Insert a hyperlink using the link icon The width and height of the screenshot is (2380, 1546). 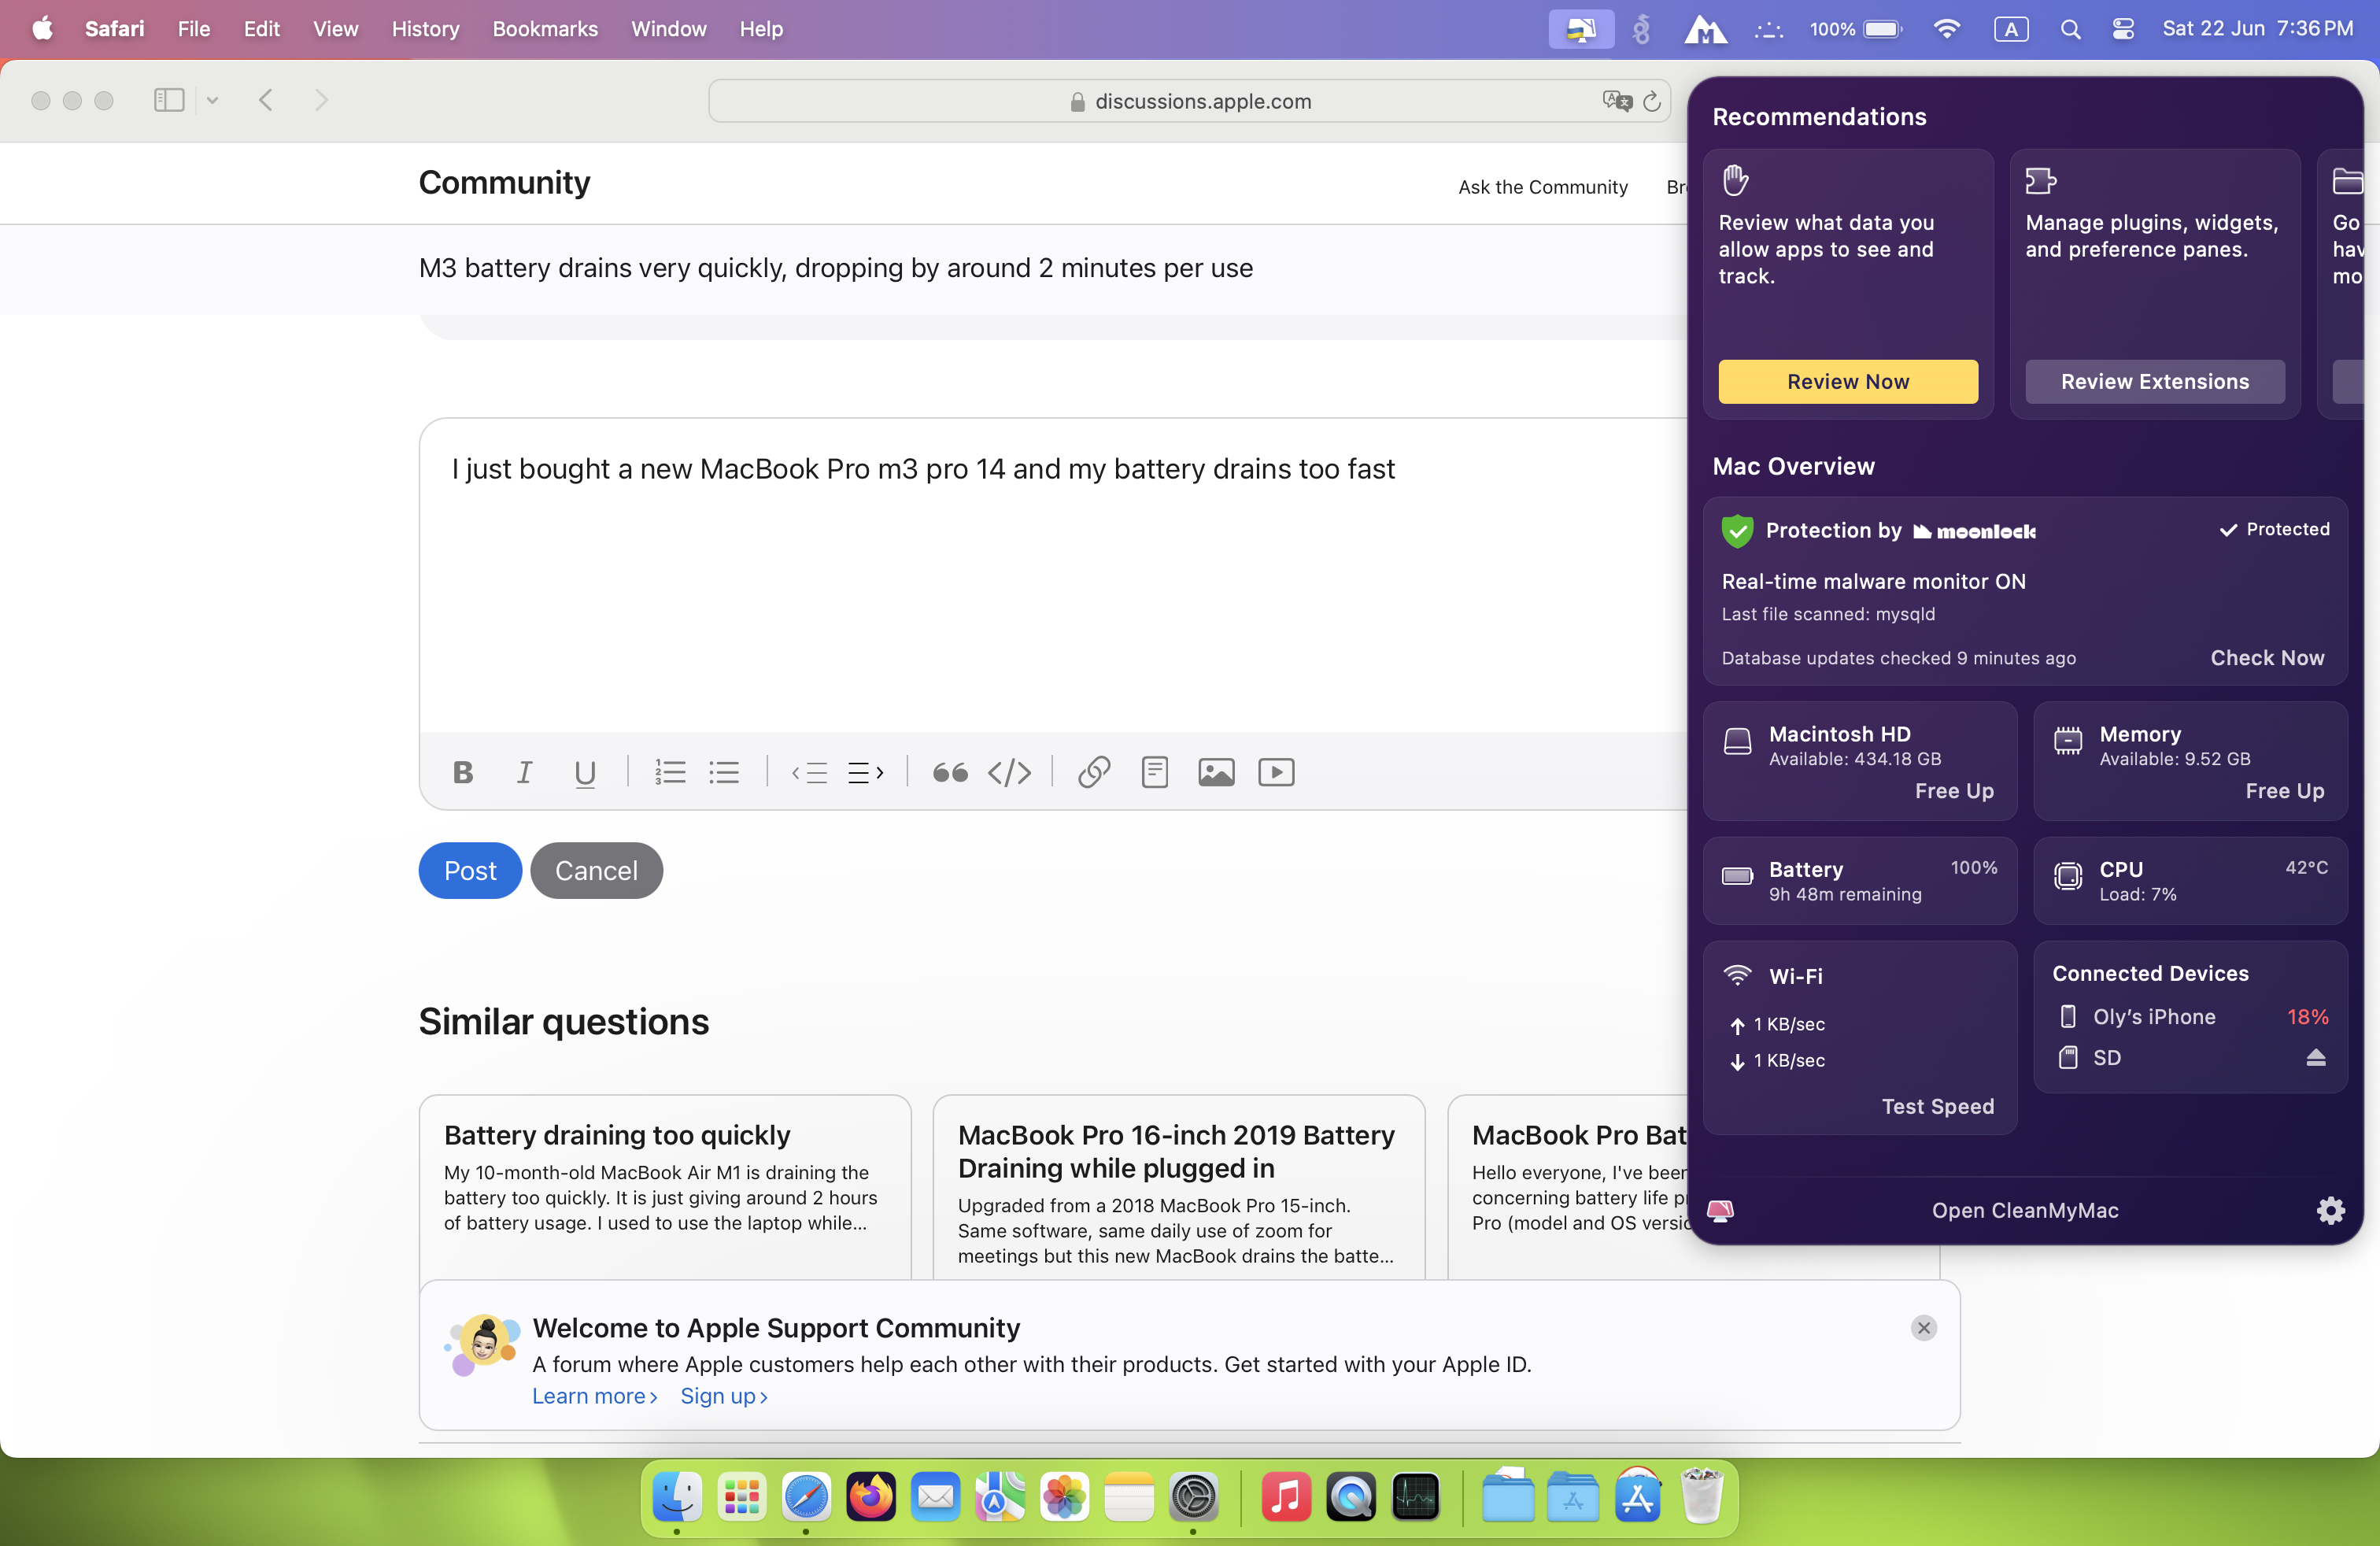[1094, 772]
